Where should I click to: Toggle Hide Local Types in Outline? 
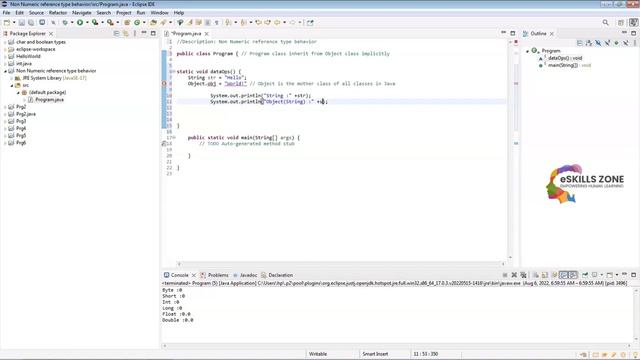625,43
